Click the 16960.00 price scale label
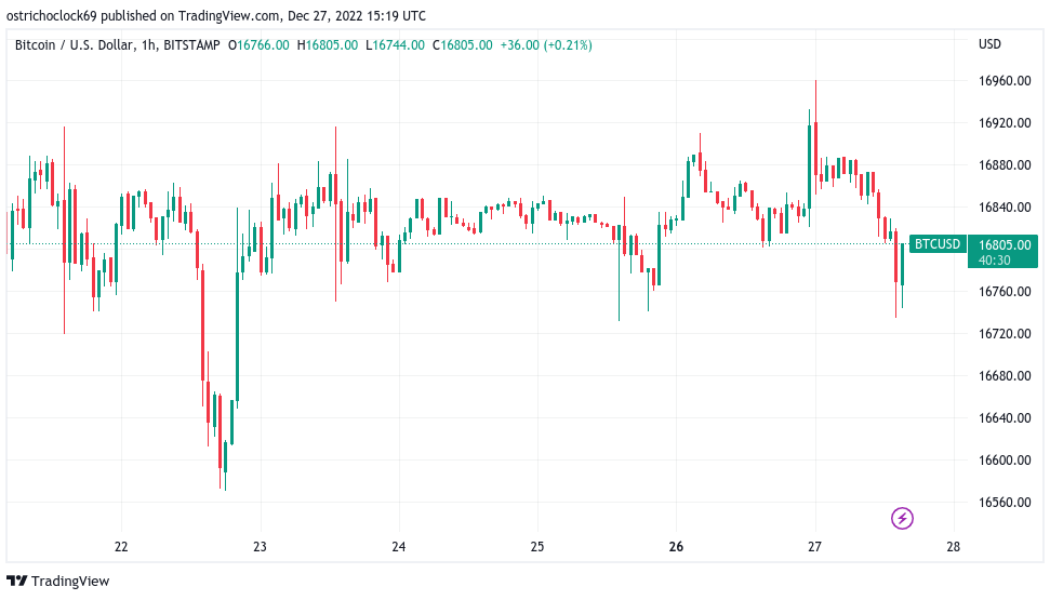 click(1003, 81)
